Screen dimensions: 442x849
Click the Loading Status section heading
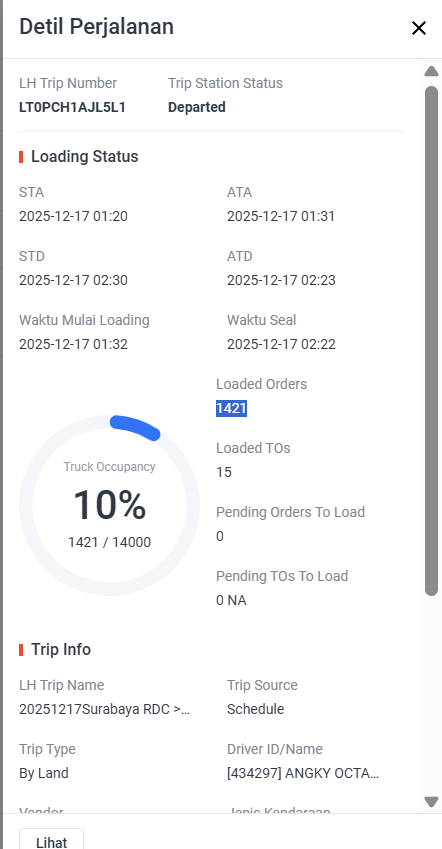(84, 156)
